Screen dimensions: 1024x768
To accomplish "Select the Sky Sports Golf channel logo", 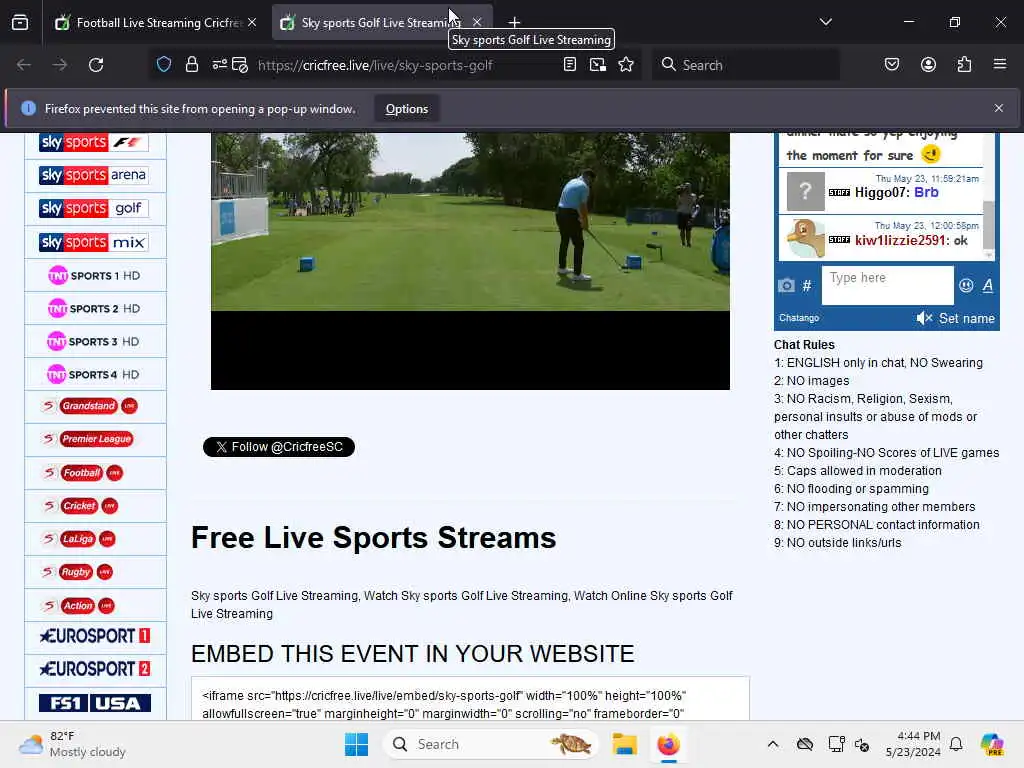I will (x=95, y=208).
